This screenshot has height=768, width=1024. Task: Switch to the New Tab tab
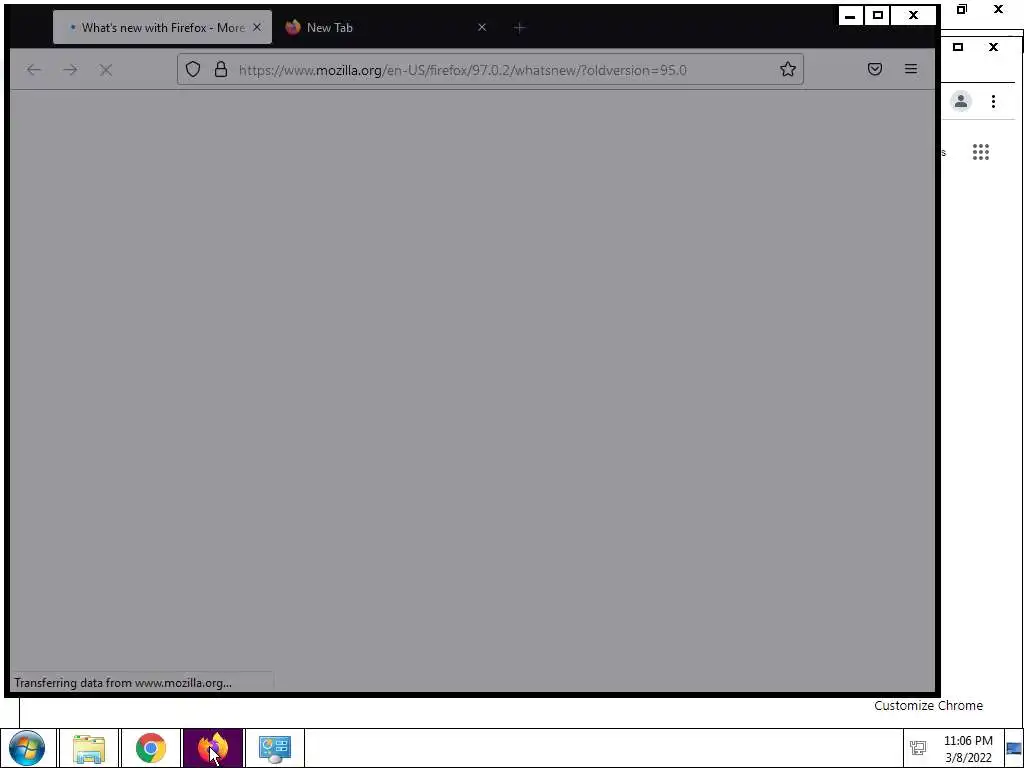click(387, 27)
